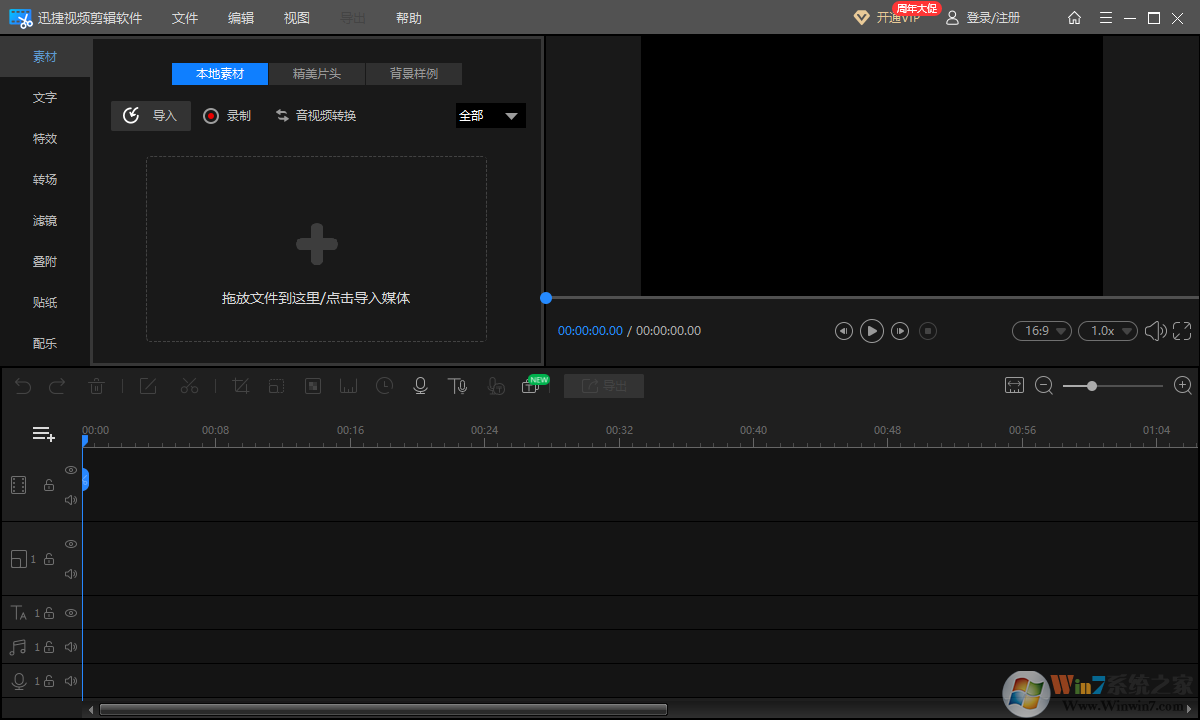Image resolution: width=1200 pixels, height=720 pixels.
Task: Open the 1.0x playback speed dropdown
Action: (x=1107, y=330)
